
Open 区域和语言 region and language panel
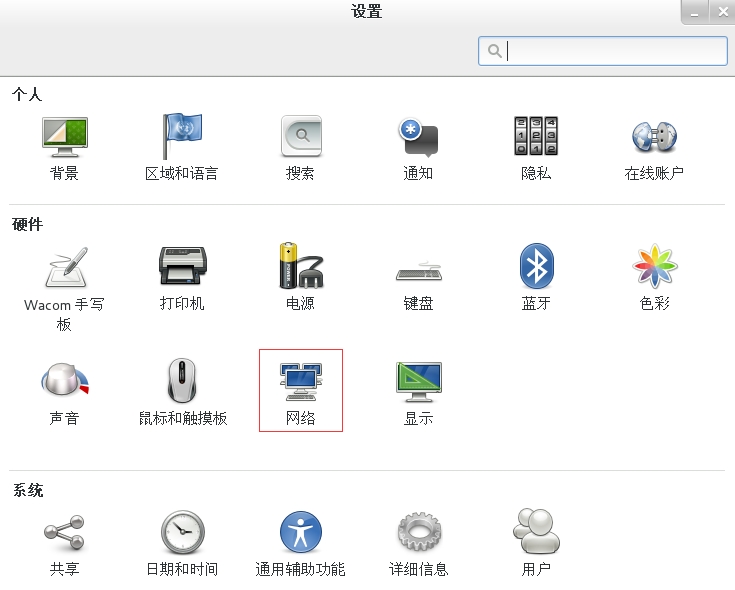click(182, 148)
